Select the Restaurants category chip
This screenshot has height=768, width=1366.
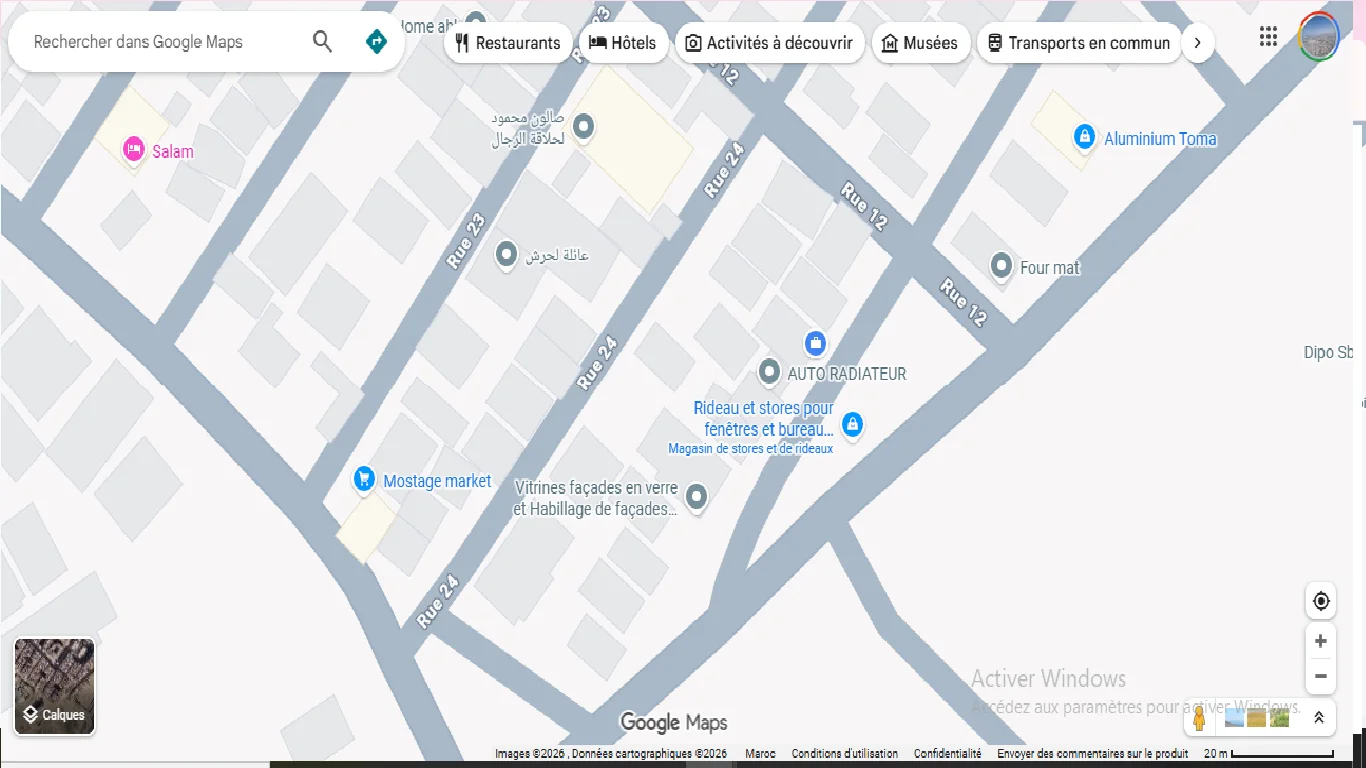(x=508, y=43)
